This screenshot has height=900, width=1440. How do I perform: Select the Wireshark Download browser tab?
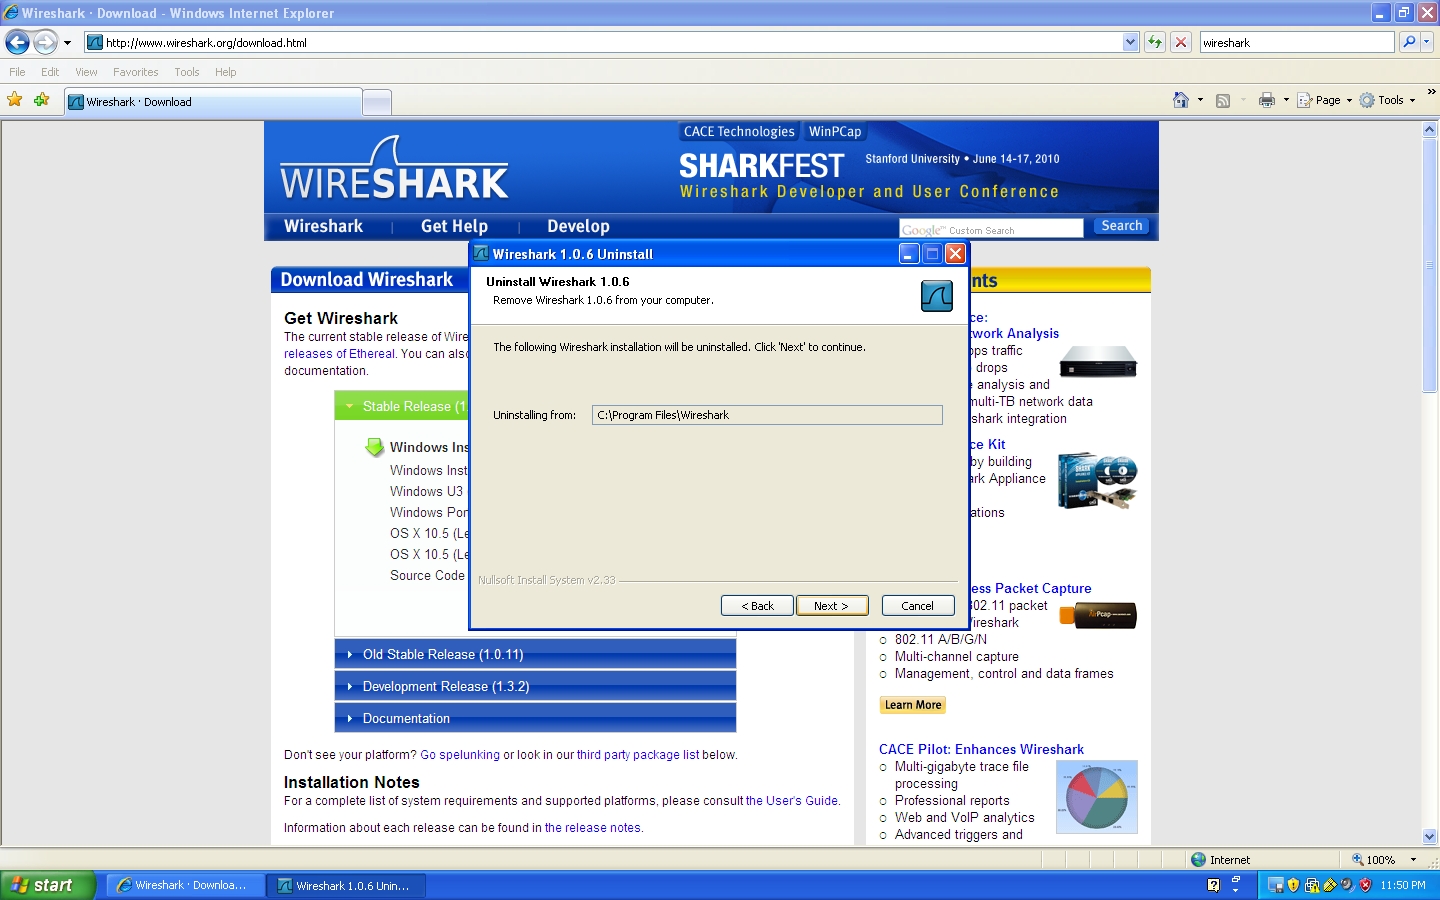pyautogui.click(x=213, y=102)
